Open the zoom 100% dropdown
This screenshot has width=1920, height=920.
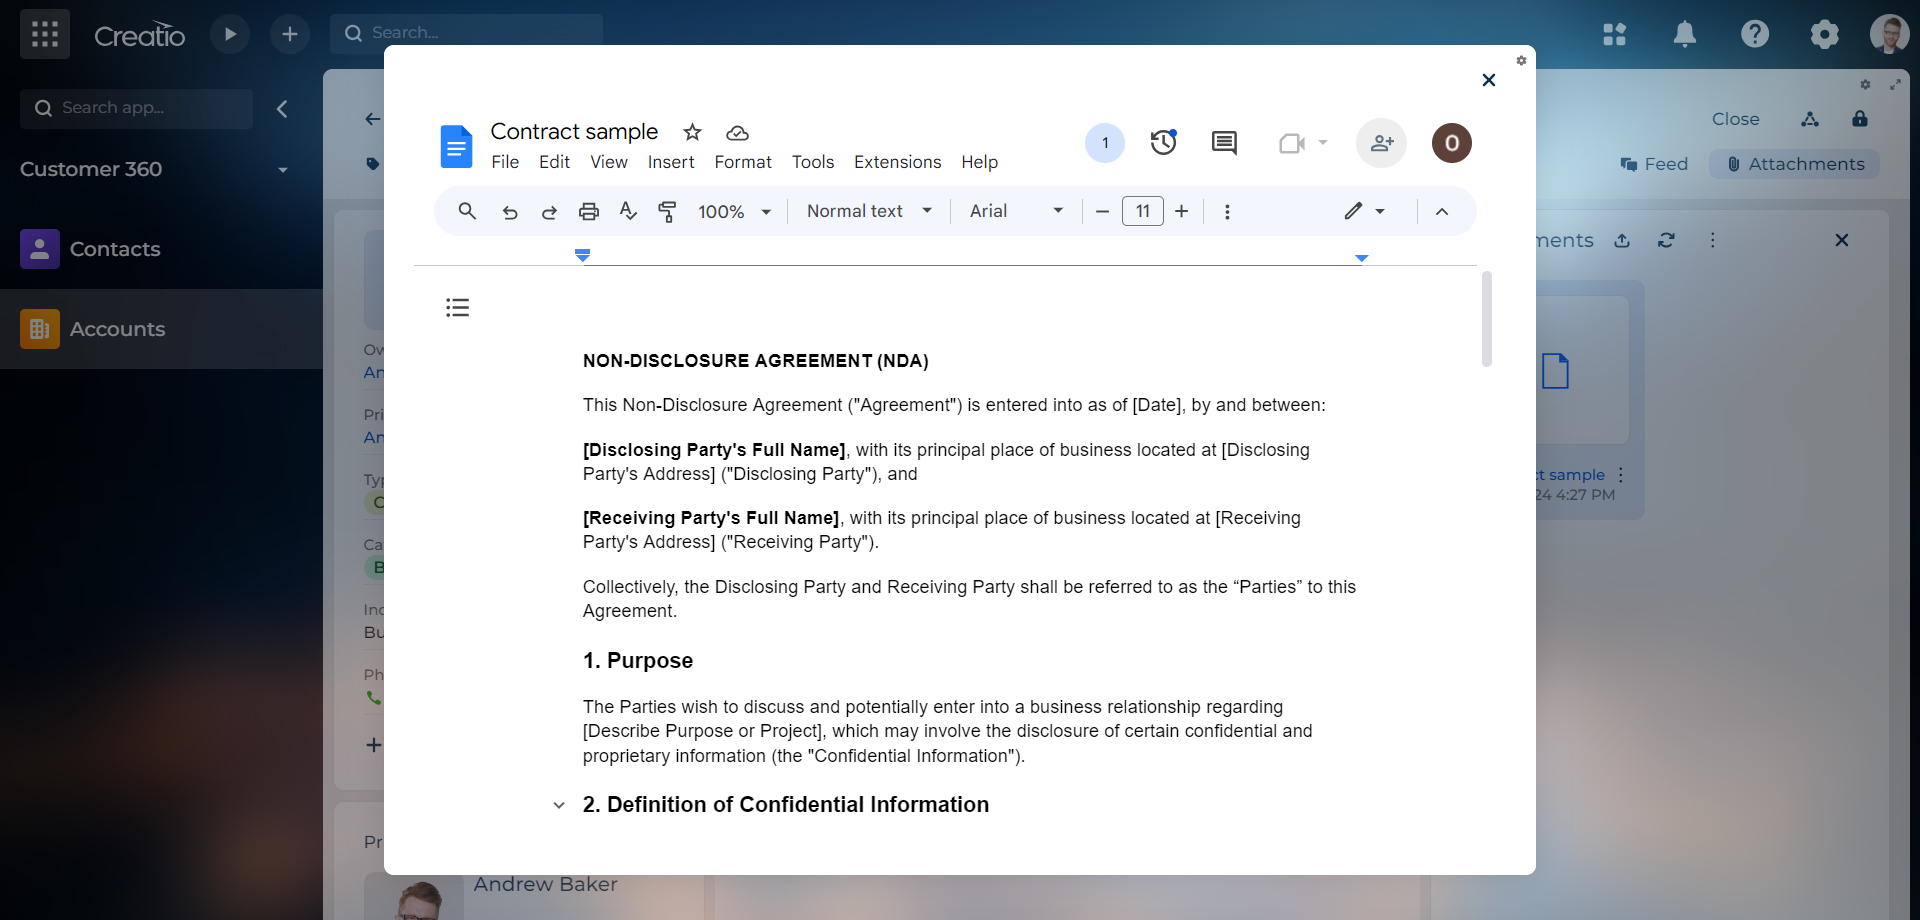pyautogui.click(x=734, y=211)
